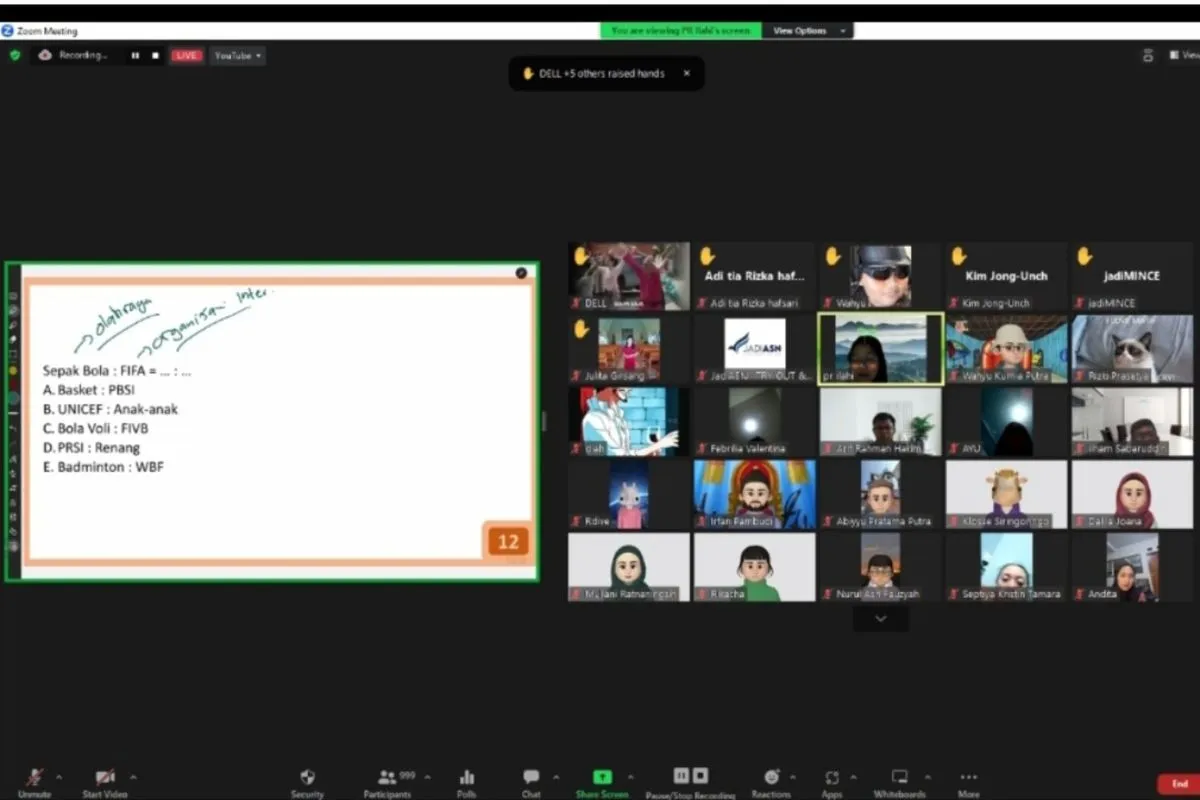Toggle Start Video camera
The image size is (1200, 800).
[105, 778]
